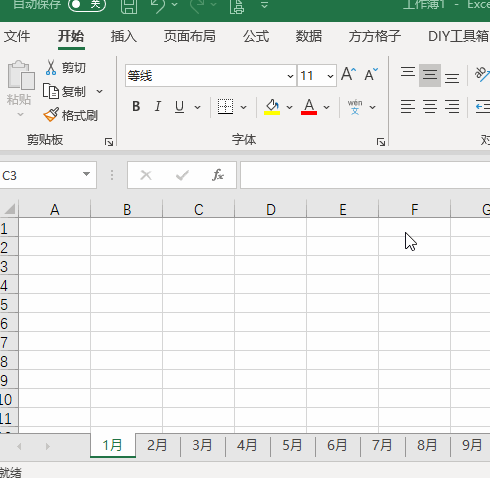Expand the Name Box dropdown arrow
Image resolution: width=490 pixels, height=478 pixels.
pyautogui.click(x=86, y=174)
